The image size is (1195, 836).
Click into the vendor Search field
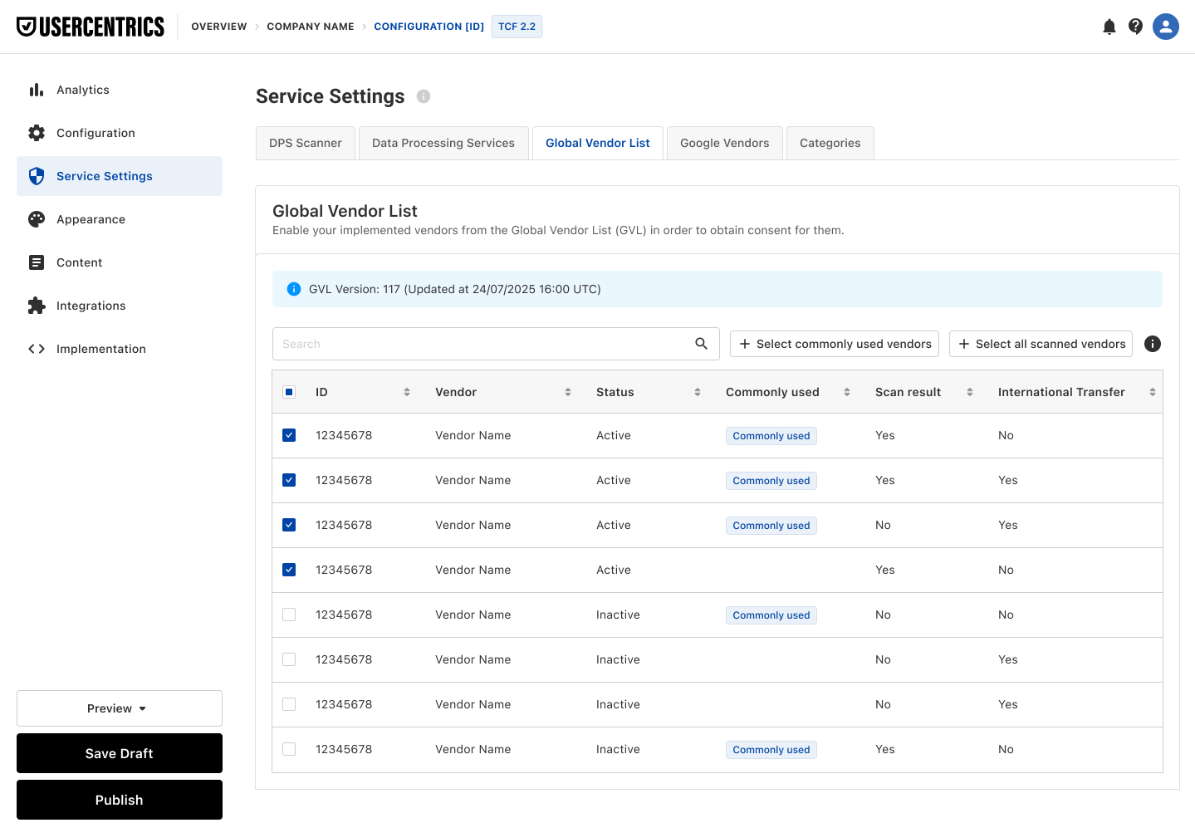pos(495,344)
